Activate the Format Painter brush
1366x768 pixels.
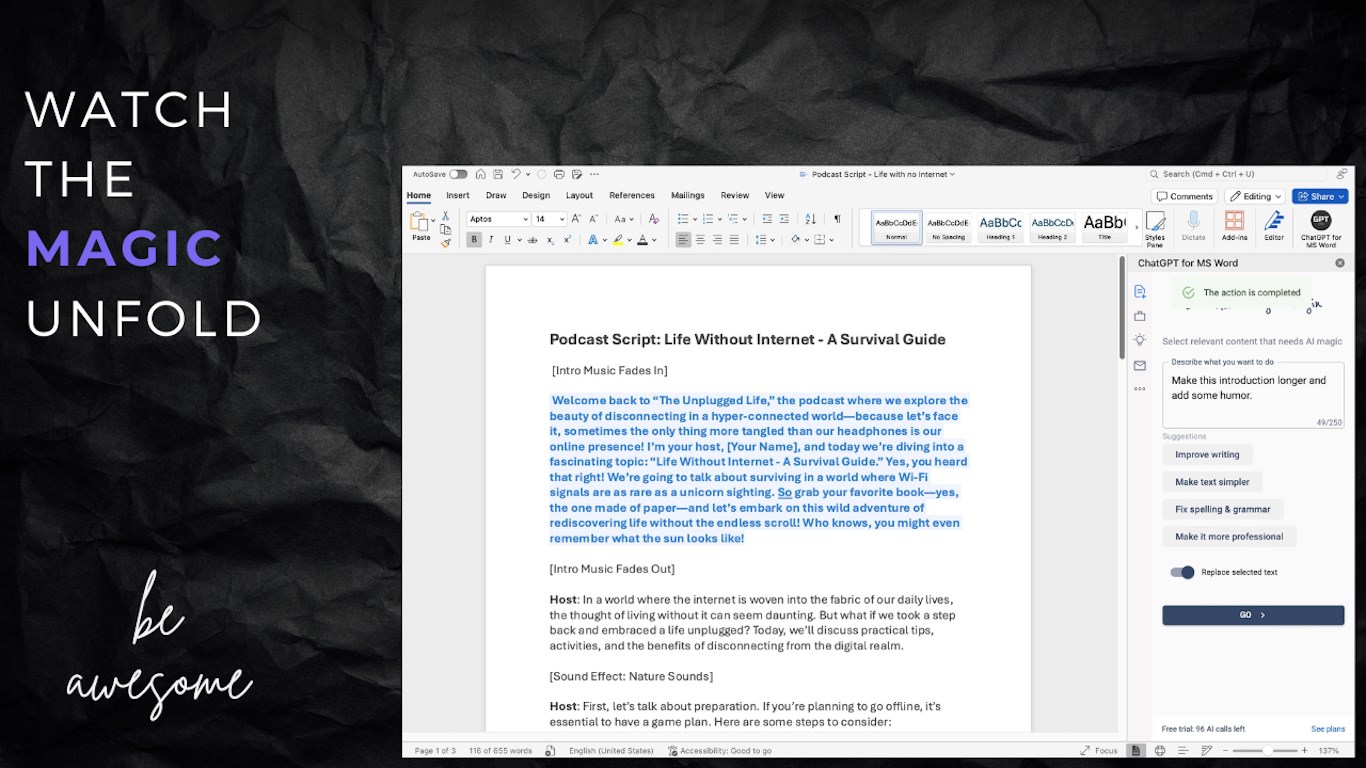[x=446, y=242]
